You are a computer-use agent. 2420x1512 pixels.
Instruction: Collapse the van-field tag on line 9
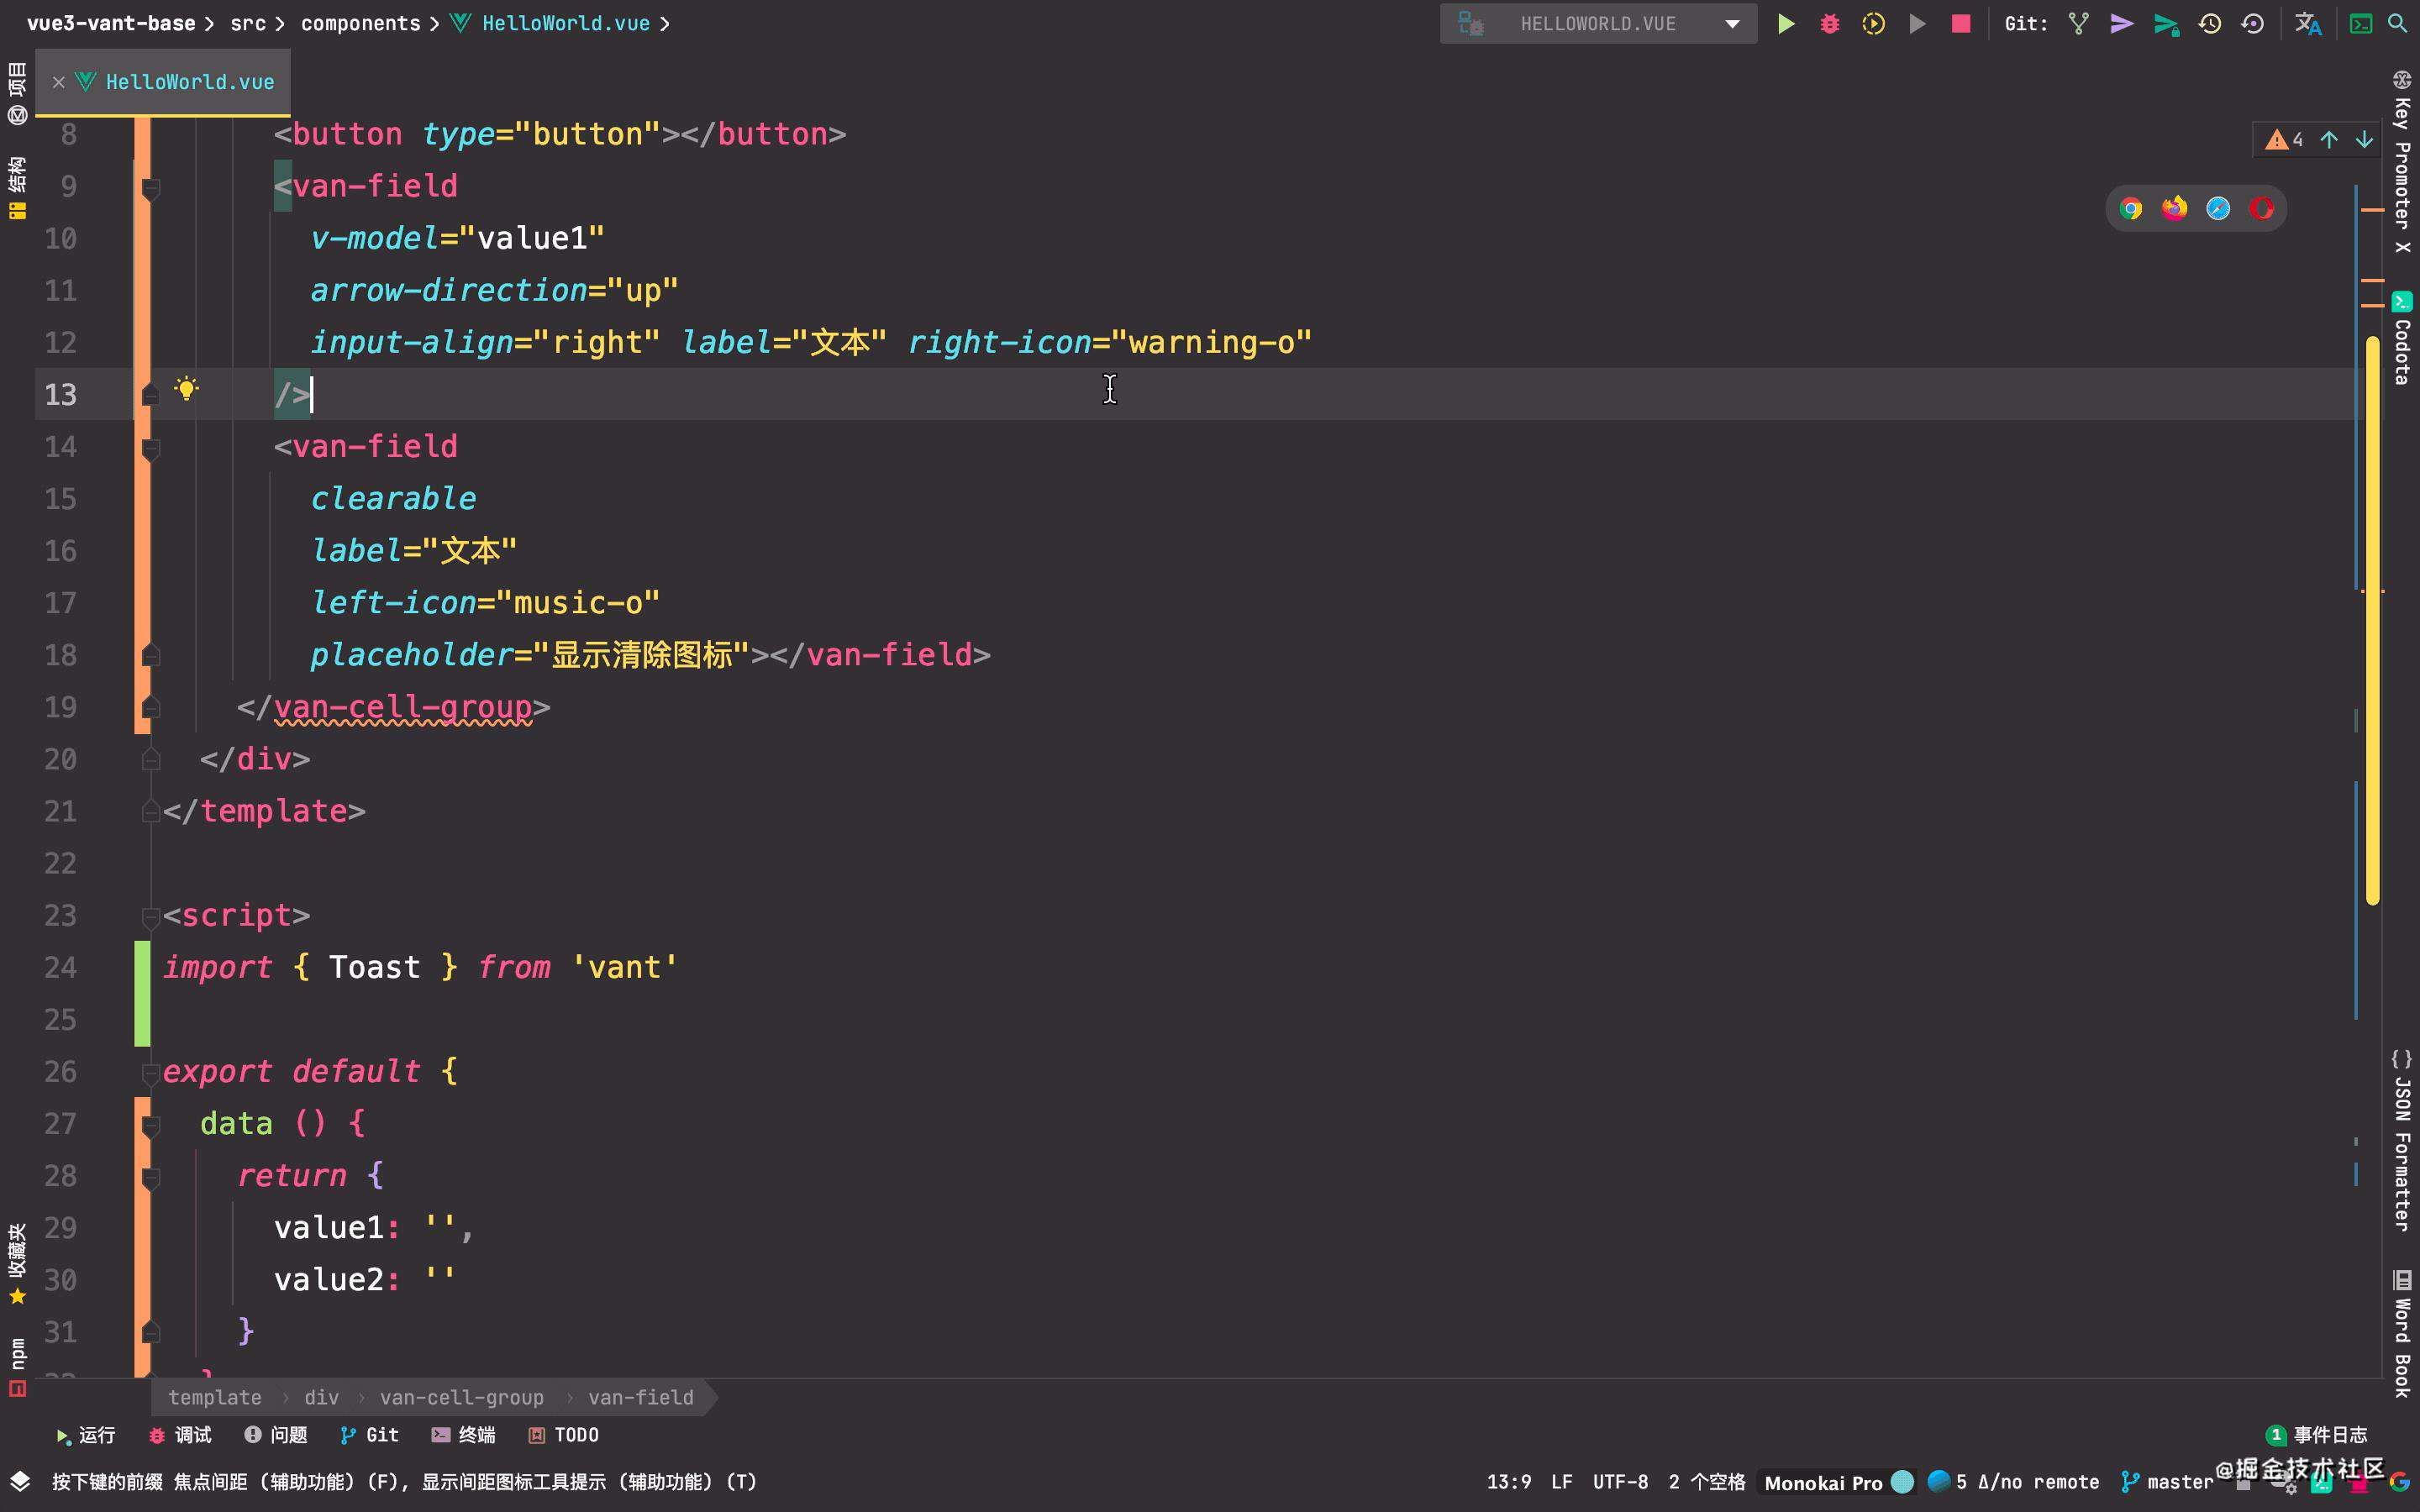pos(151,187)
